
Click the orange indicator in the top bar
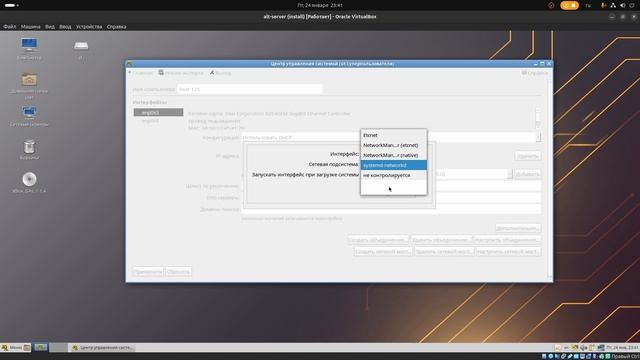coord(569,5)
